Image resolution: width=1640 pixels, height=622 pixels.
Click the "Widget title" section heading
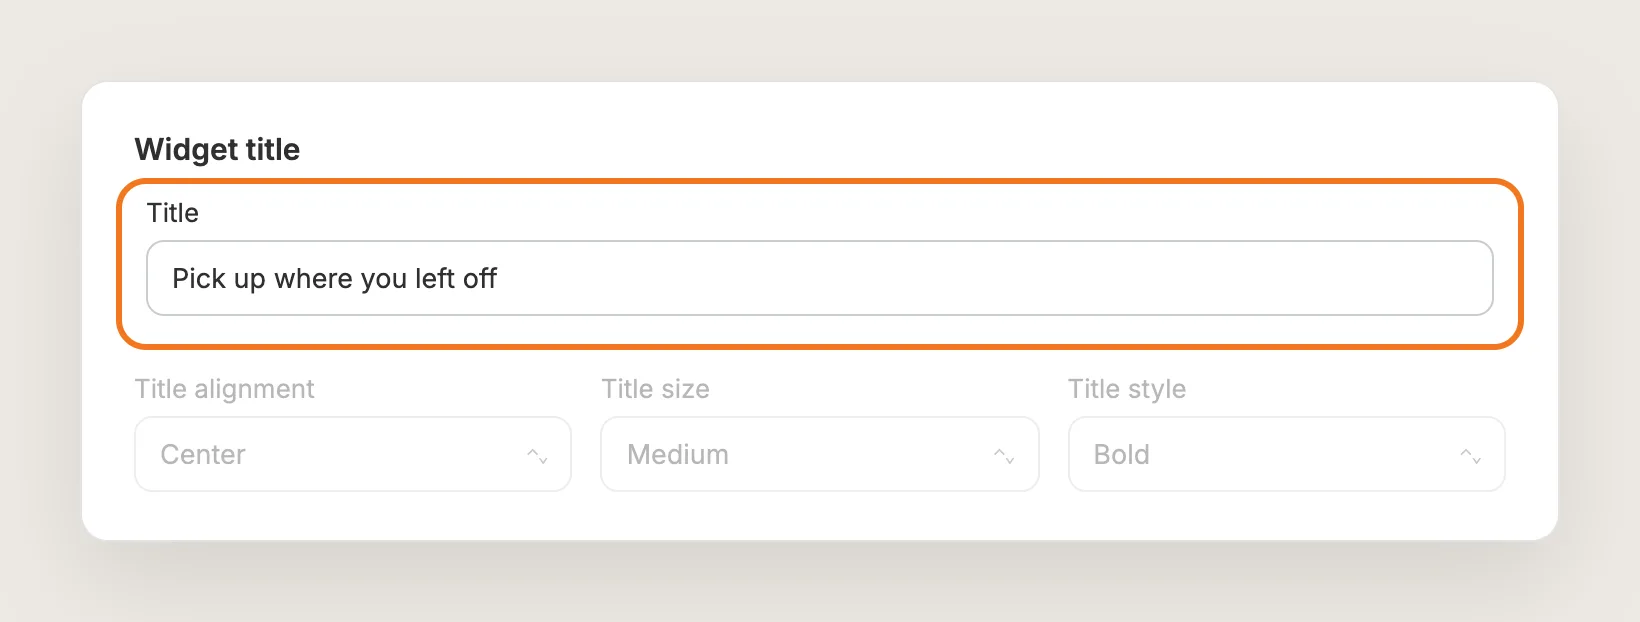pyautogui.click(x=217, y=149)
